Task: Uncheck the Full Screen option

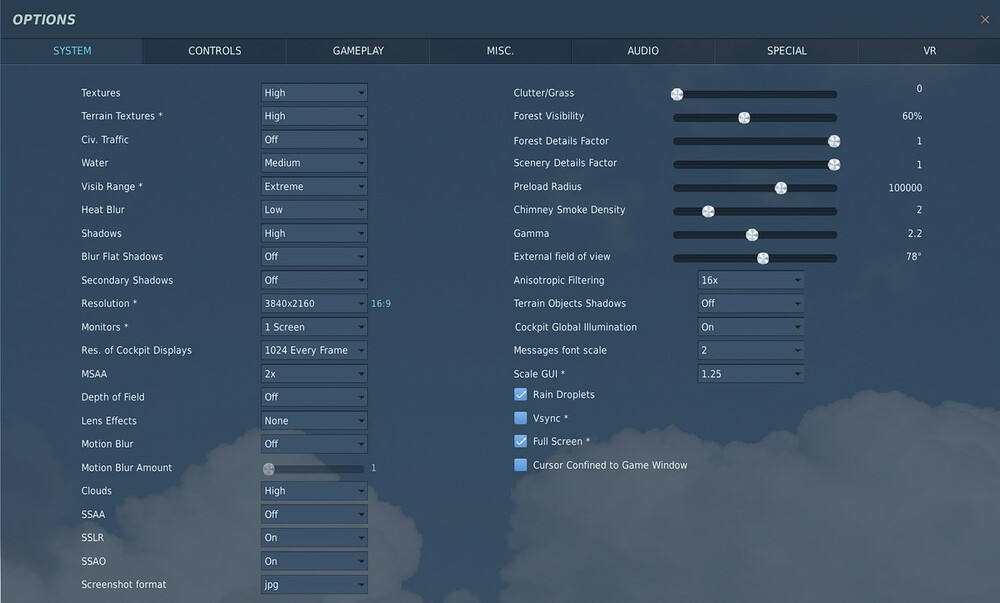Action: (x=520, y=441)
